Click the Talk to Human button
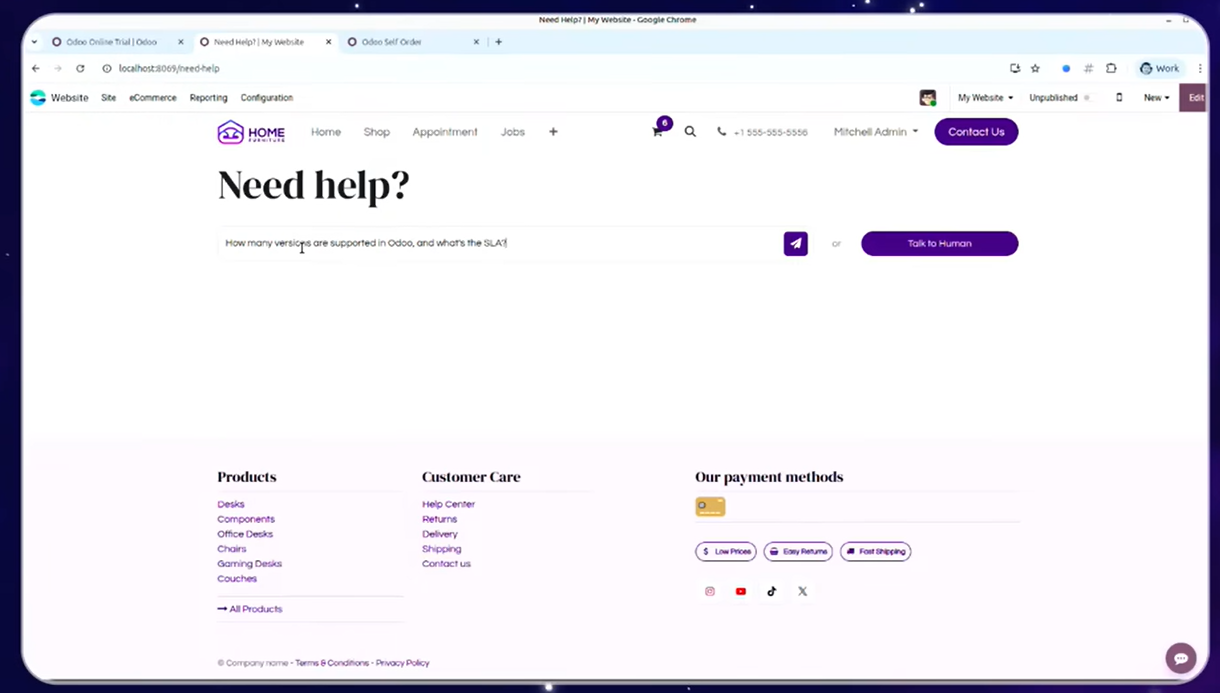 coord(939,243)
